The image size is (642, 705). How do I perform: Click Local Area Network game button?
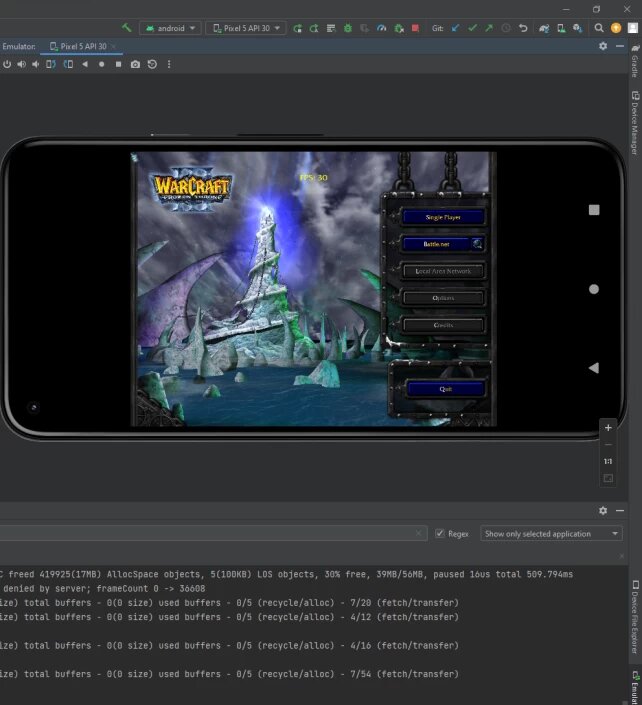coord(443,271)
